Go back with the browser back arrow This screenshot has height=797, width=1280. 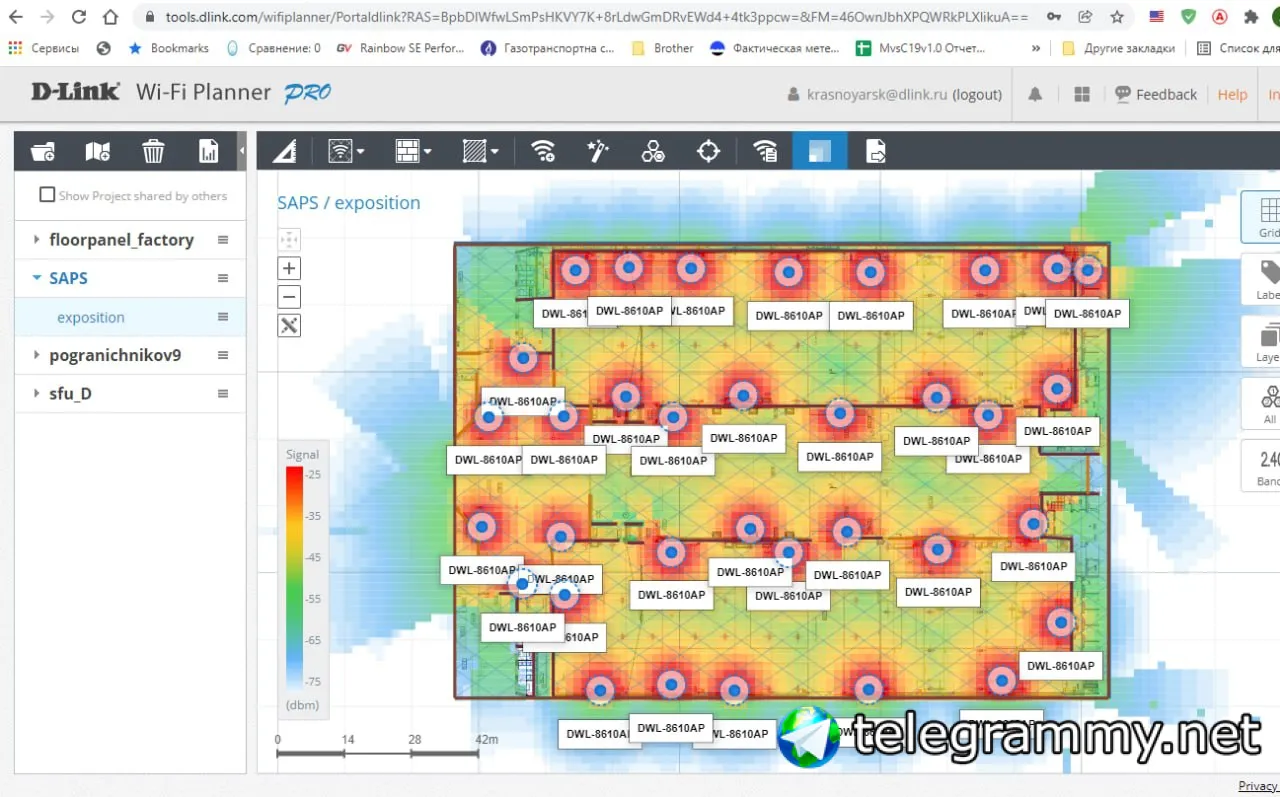[x=16, y=17]
